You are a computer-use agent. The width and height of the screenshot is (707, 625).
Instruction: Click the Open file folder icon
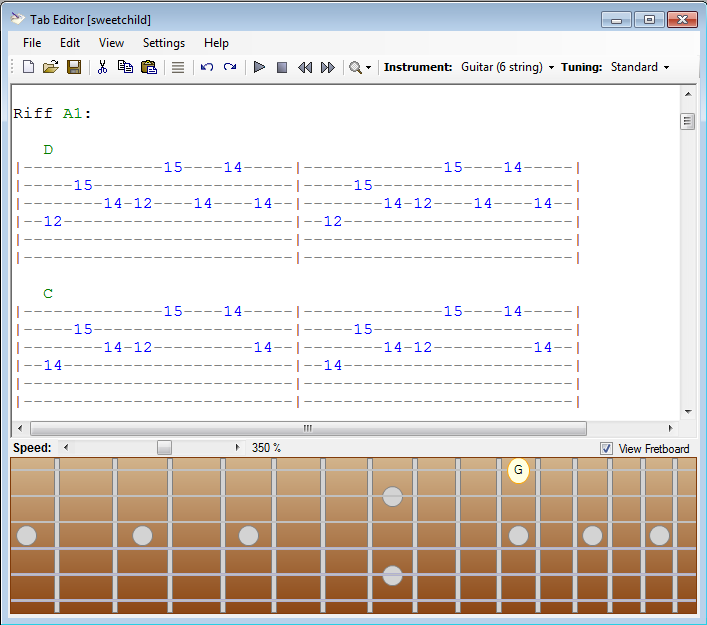tap(51, 67)
